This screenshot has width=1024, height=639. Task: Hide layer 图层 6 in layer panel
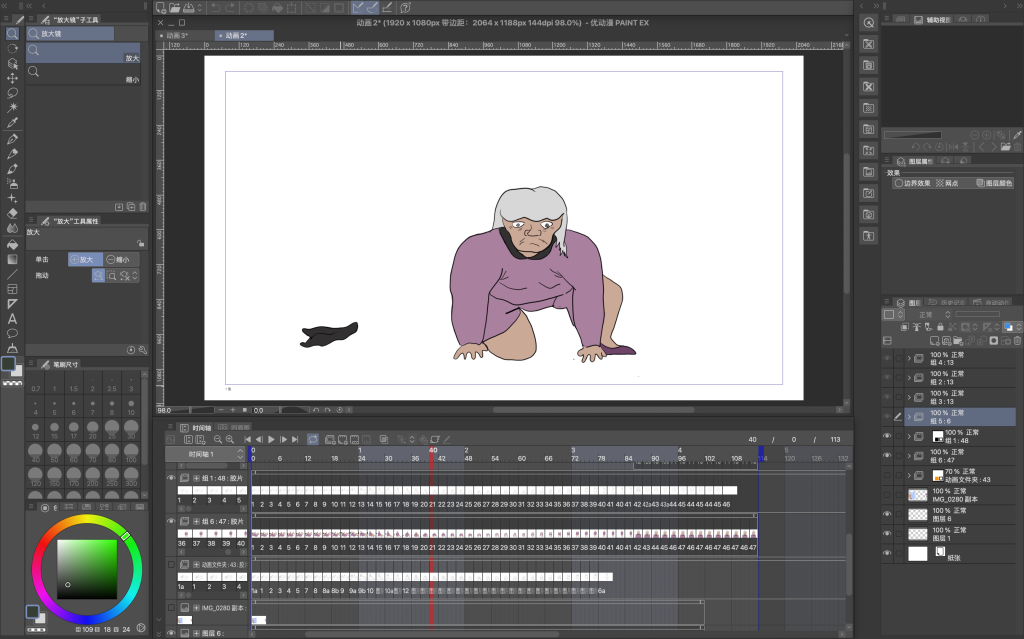click(x=887, y=514)
